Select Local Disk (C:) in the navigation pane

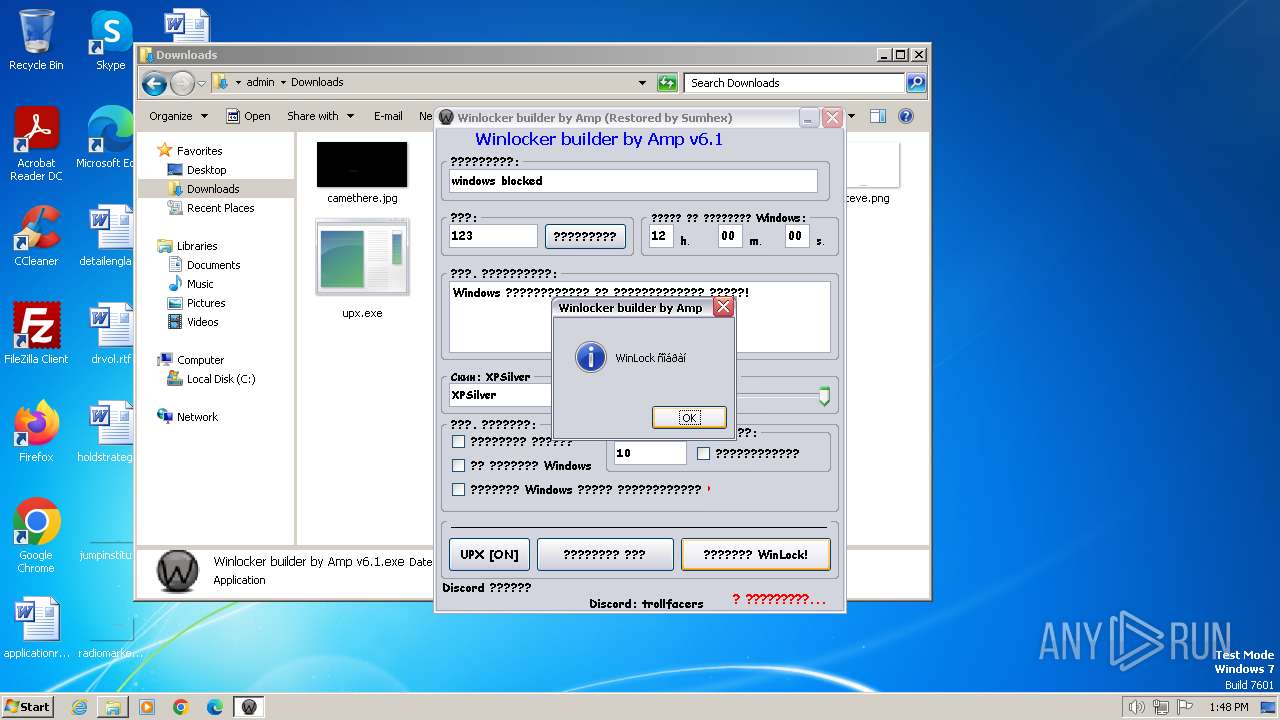pos(220,379)
